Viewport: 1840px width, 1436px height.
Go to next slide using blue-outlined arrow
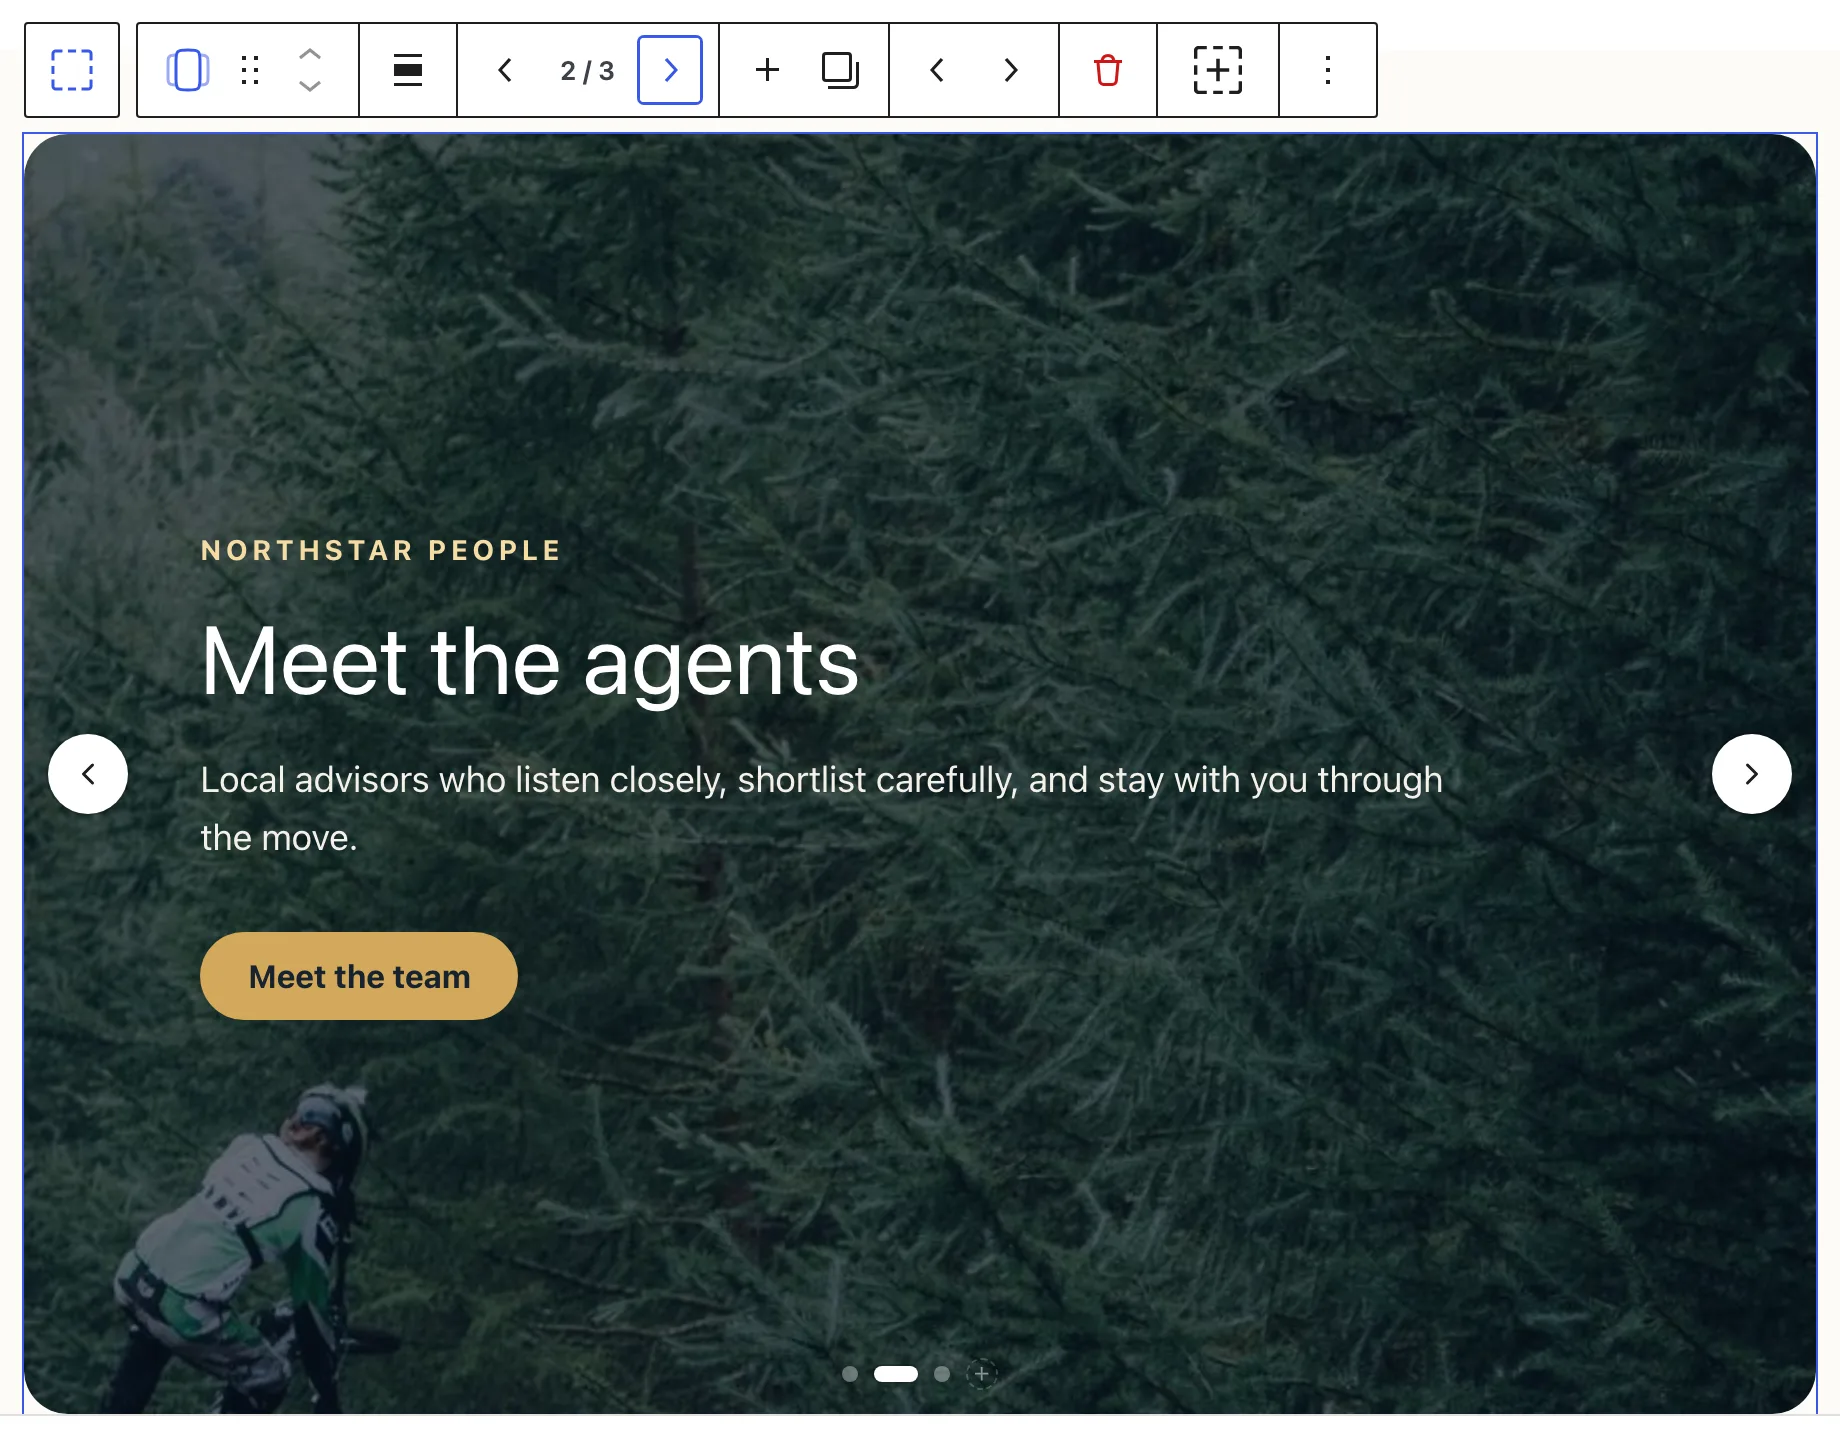coord(670,70)
